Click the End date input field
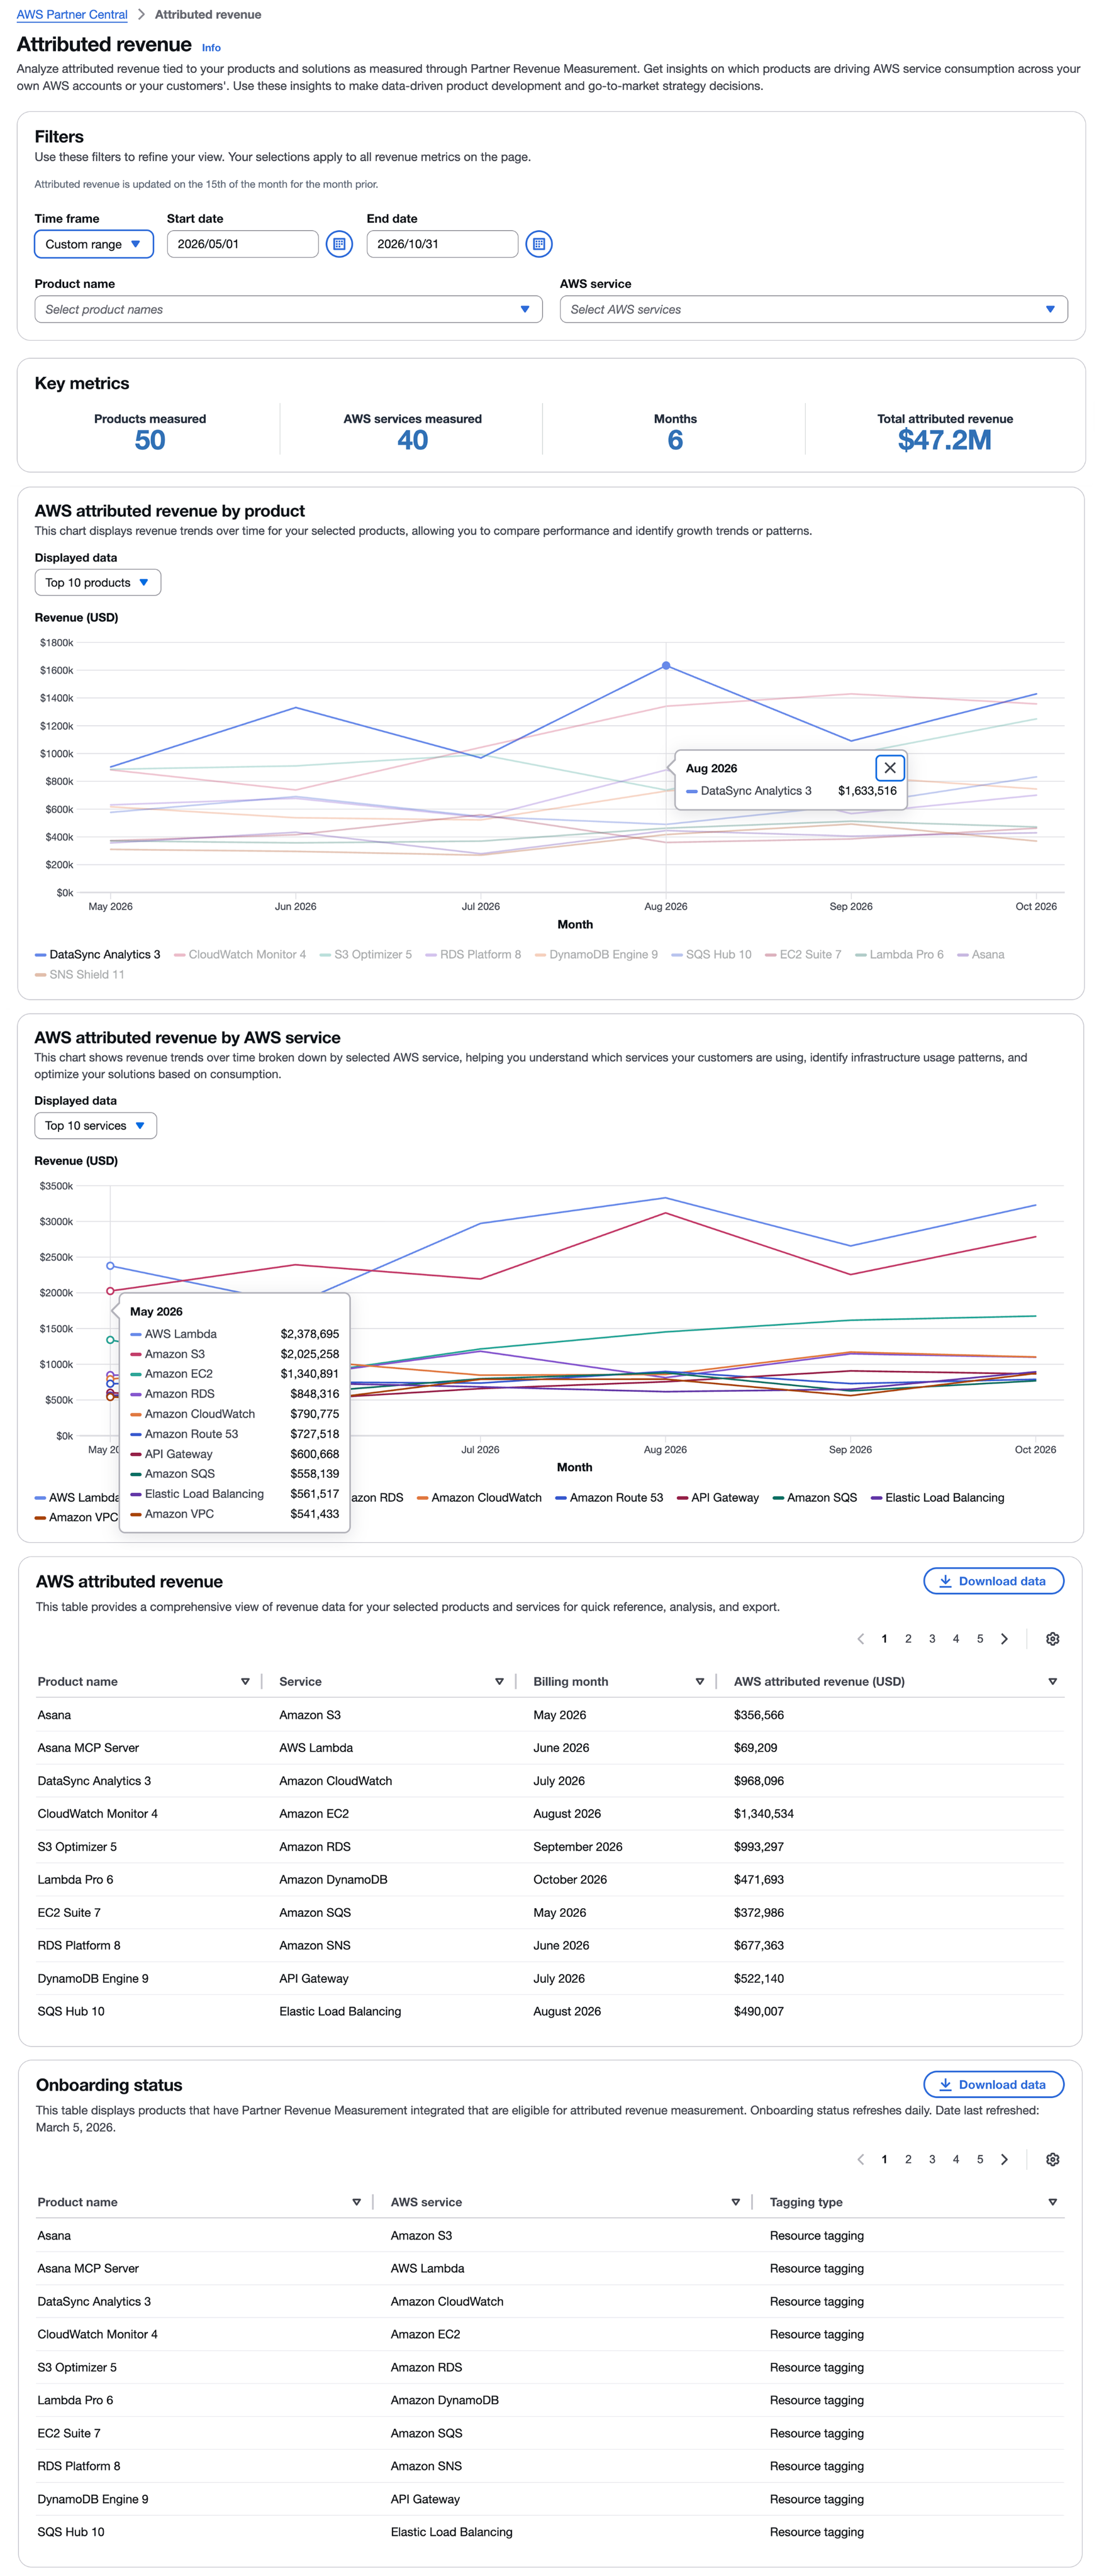The width and height of the screenshot is (1099, 2576). pos(442,244)
